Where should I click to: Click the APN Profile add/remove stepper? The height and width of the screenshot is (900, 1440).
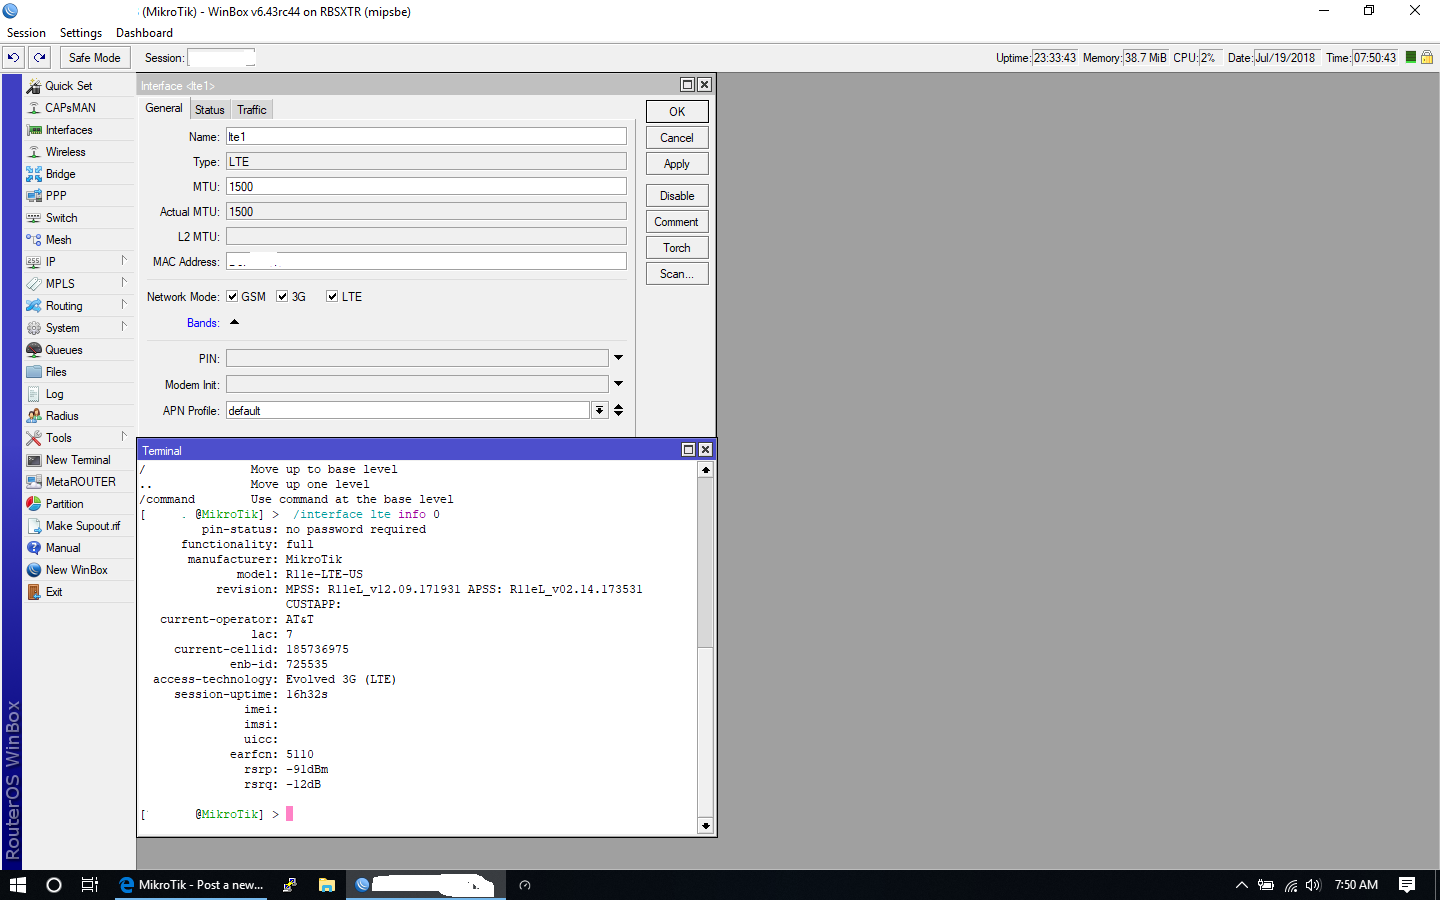coord(619,410)
